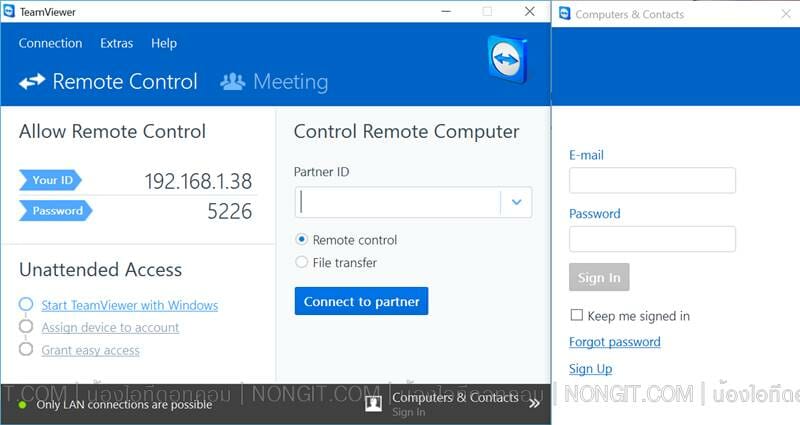Click the Your ID label tag
Viewport: 800px width, 425px height.
click(51, 180)
